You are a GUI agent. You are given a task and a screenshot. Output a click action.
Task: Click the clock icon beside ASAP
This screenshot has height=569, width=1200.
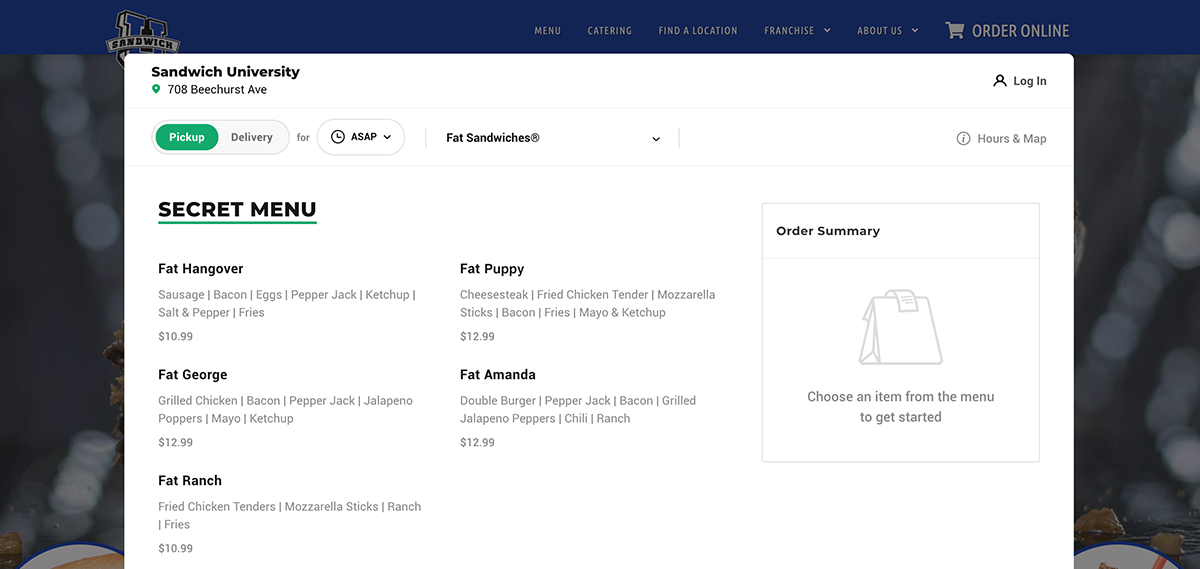338,137
